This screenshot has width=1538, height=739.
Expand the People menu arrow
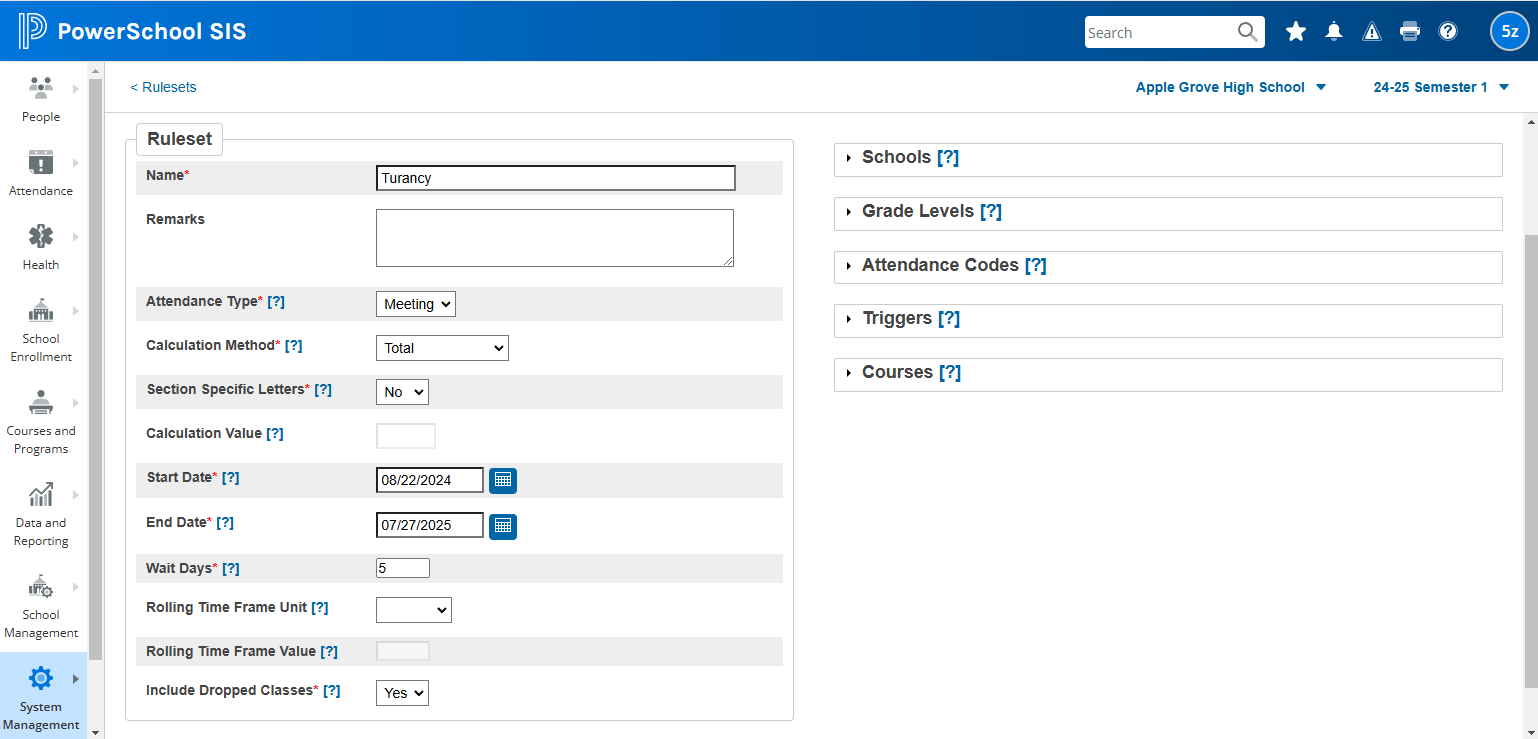(76, 89)
